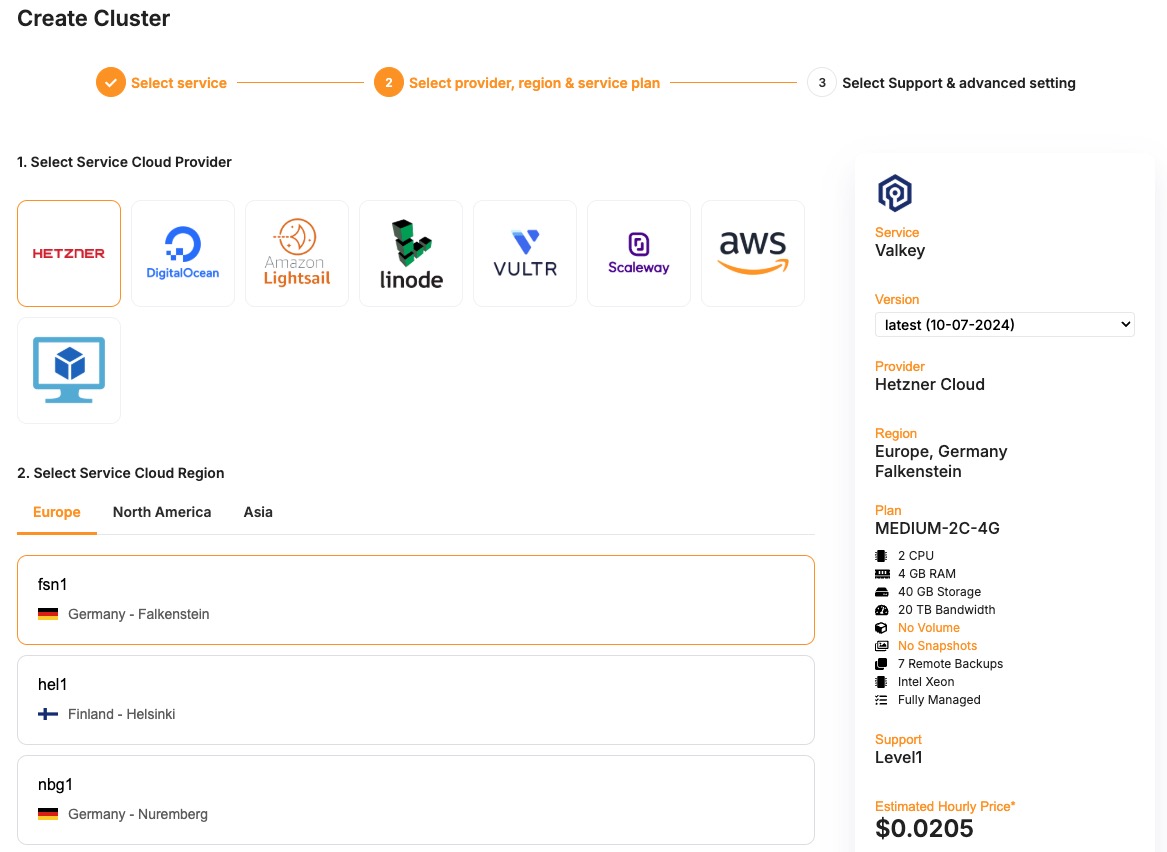Select the Hetzner cloud provider logo
1167x852 pixels.
pyautogui.click(x=69, y=253)
